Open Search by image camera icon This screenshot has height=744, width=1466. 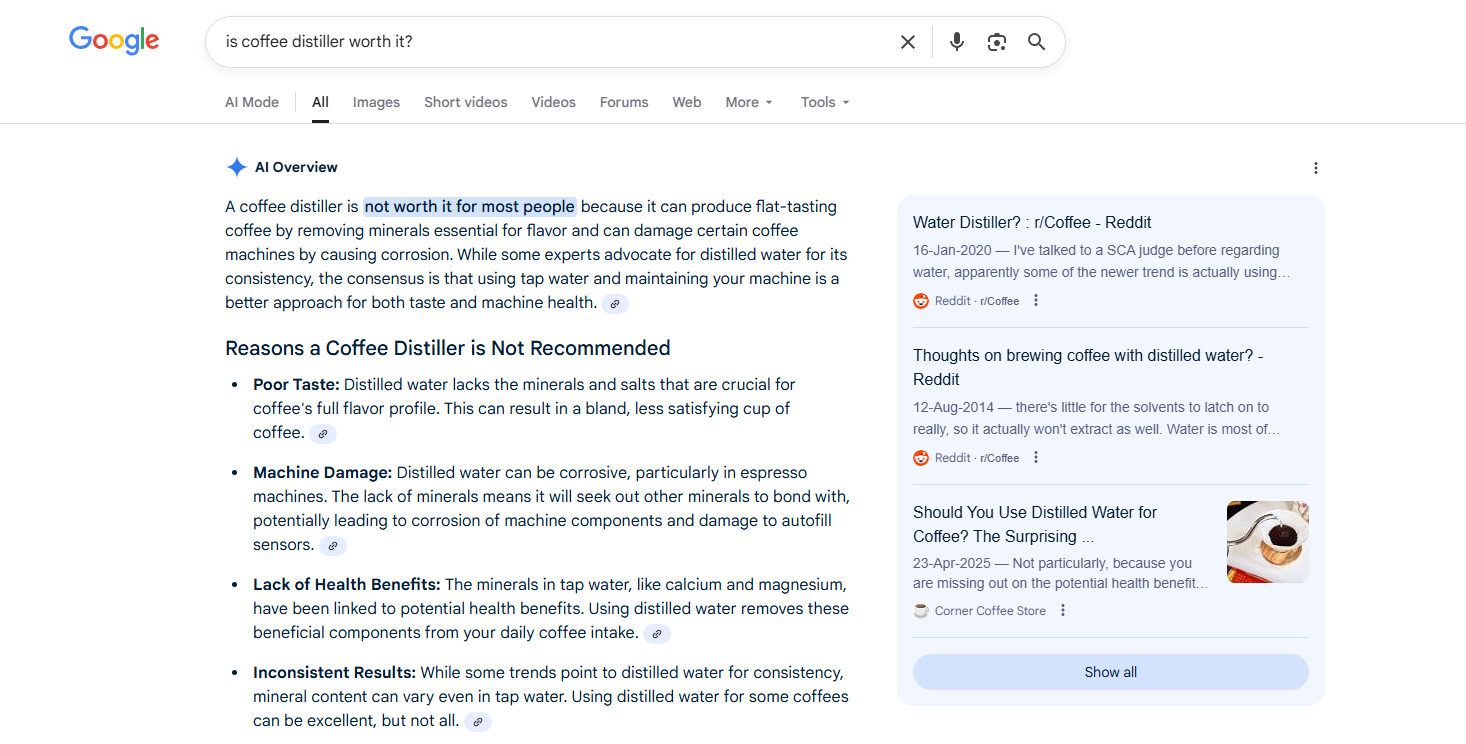coord(996,42)
